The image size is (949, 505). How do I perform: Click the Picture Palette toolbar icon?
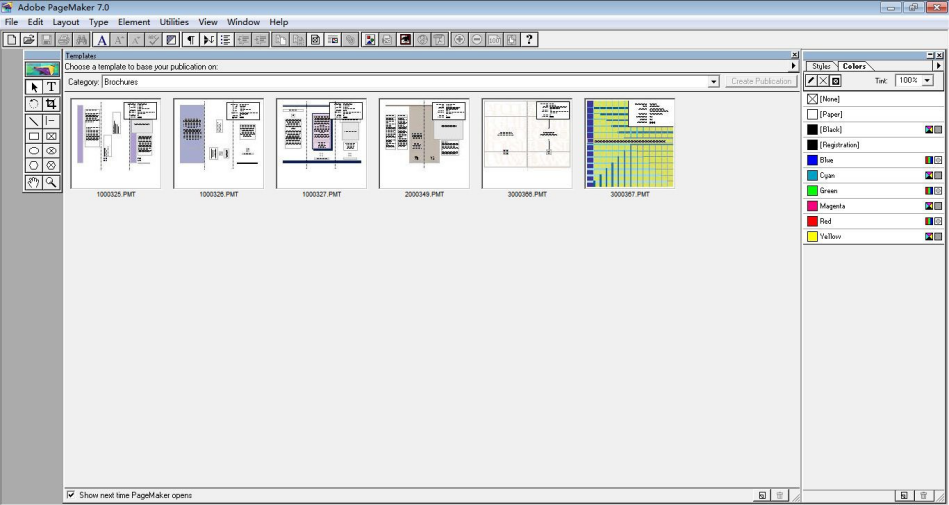(369, 40)
